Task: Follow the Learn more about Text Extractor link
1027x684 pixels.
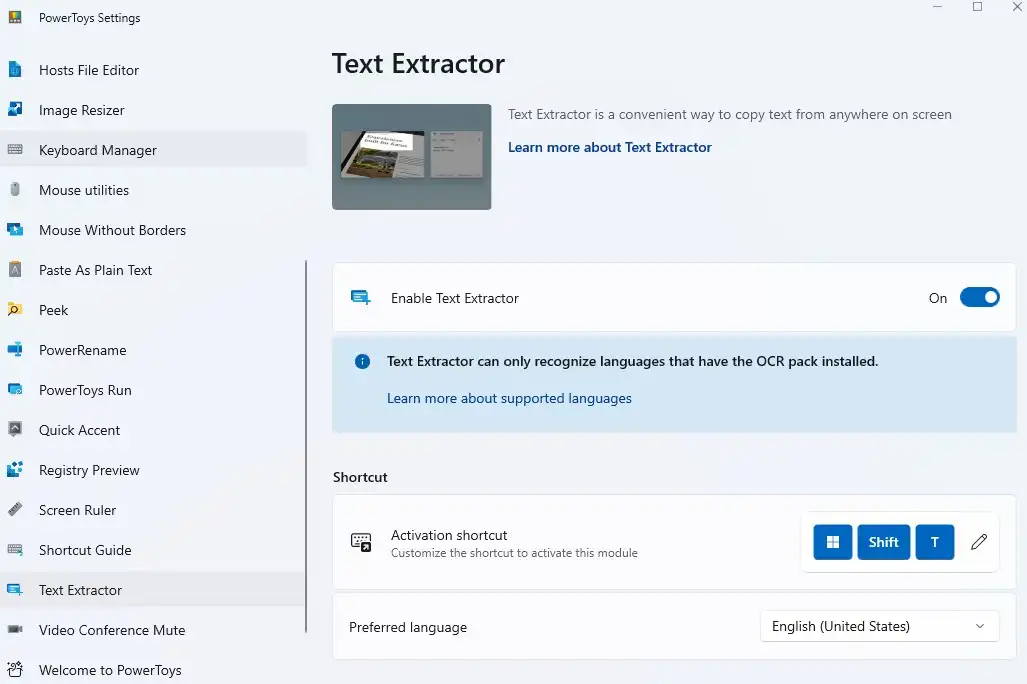Action: tap(609, 147)
